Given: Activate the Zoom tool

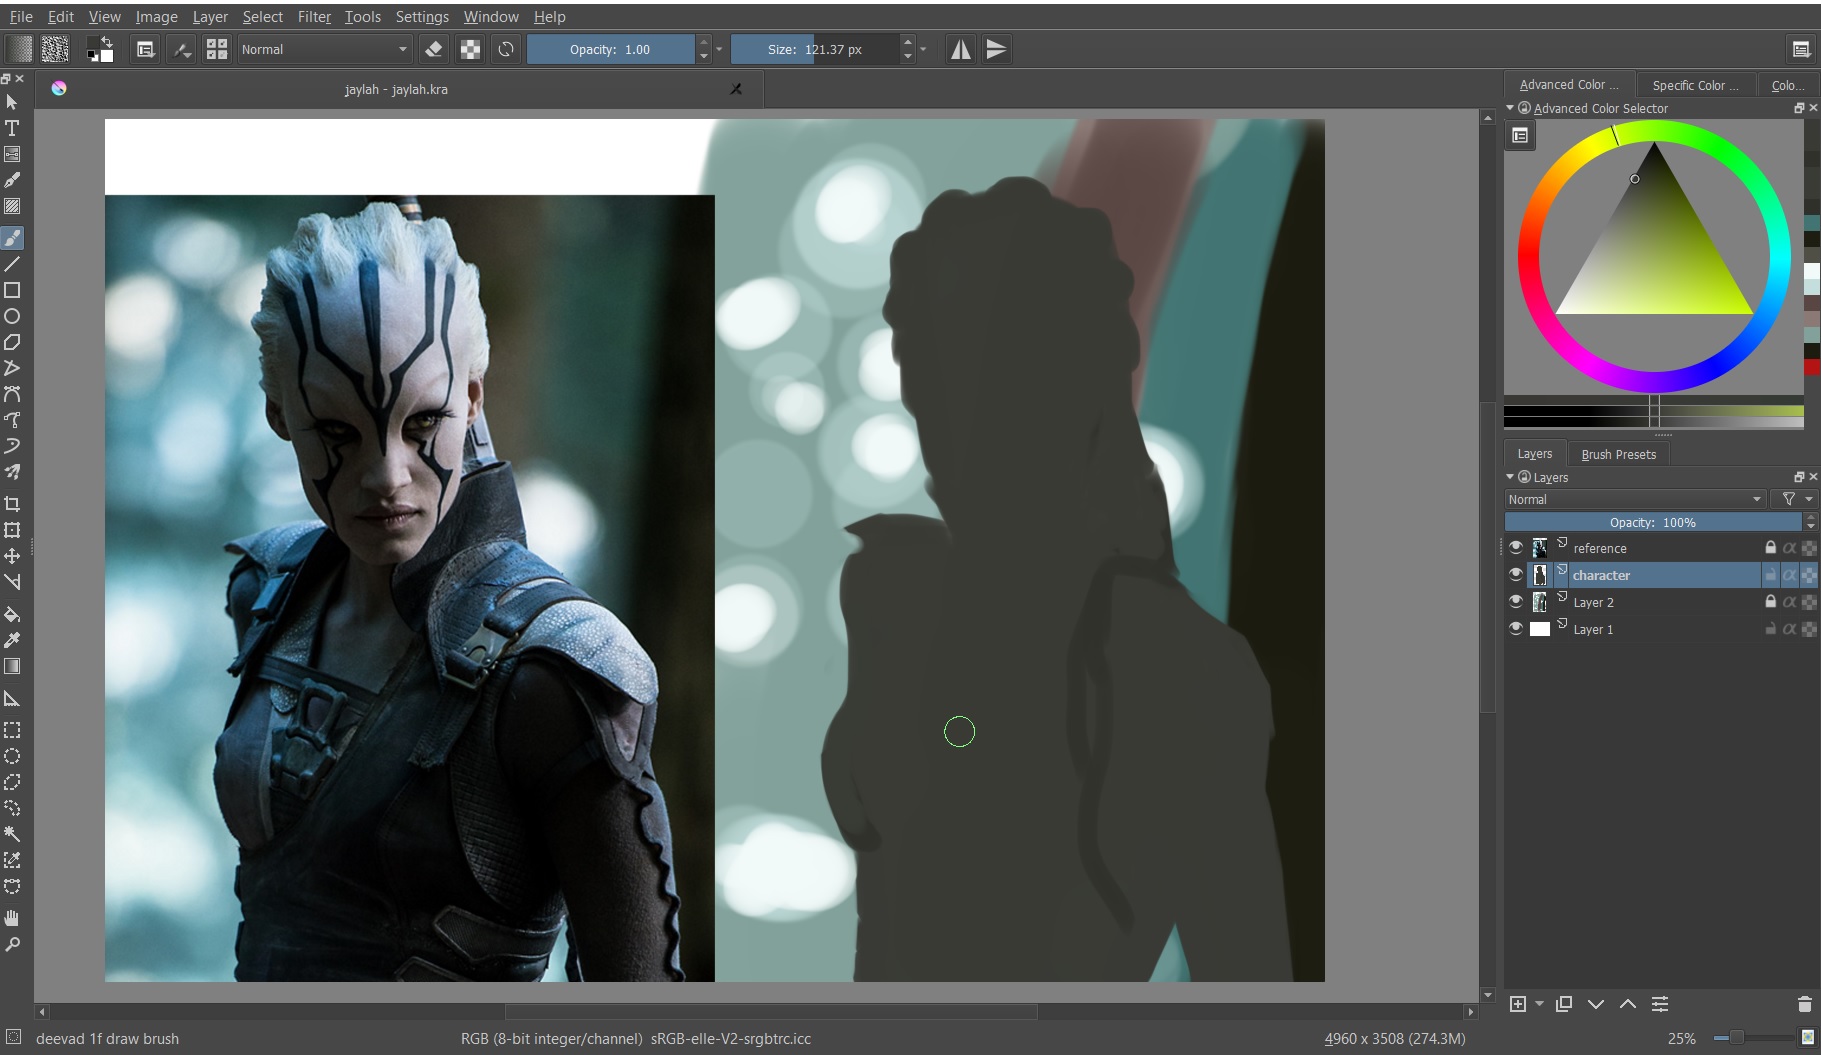Looking at the screenshot, I should pos(12,944).
